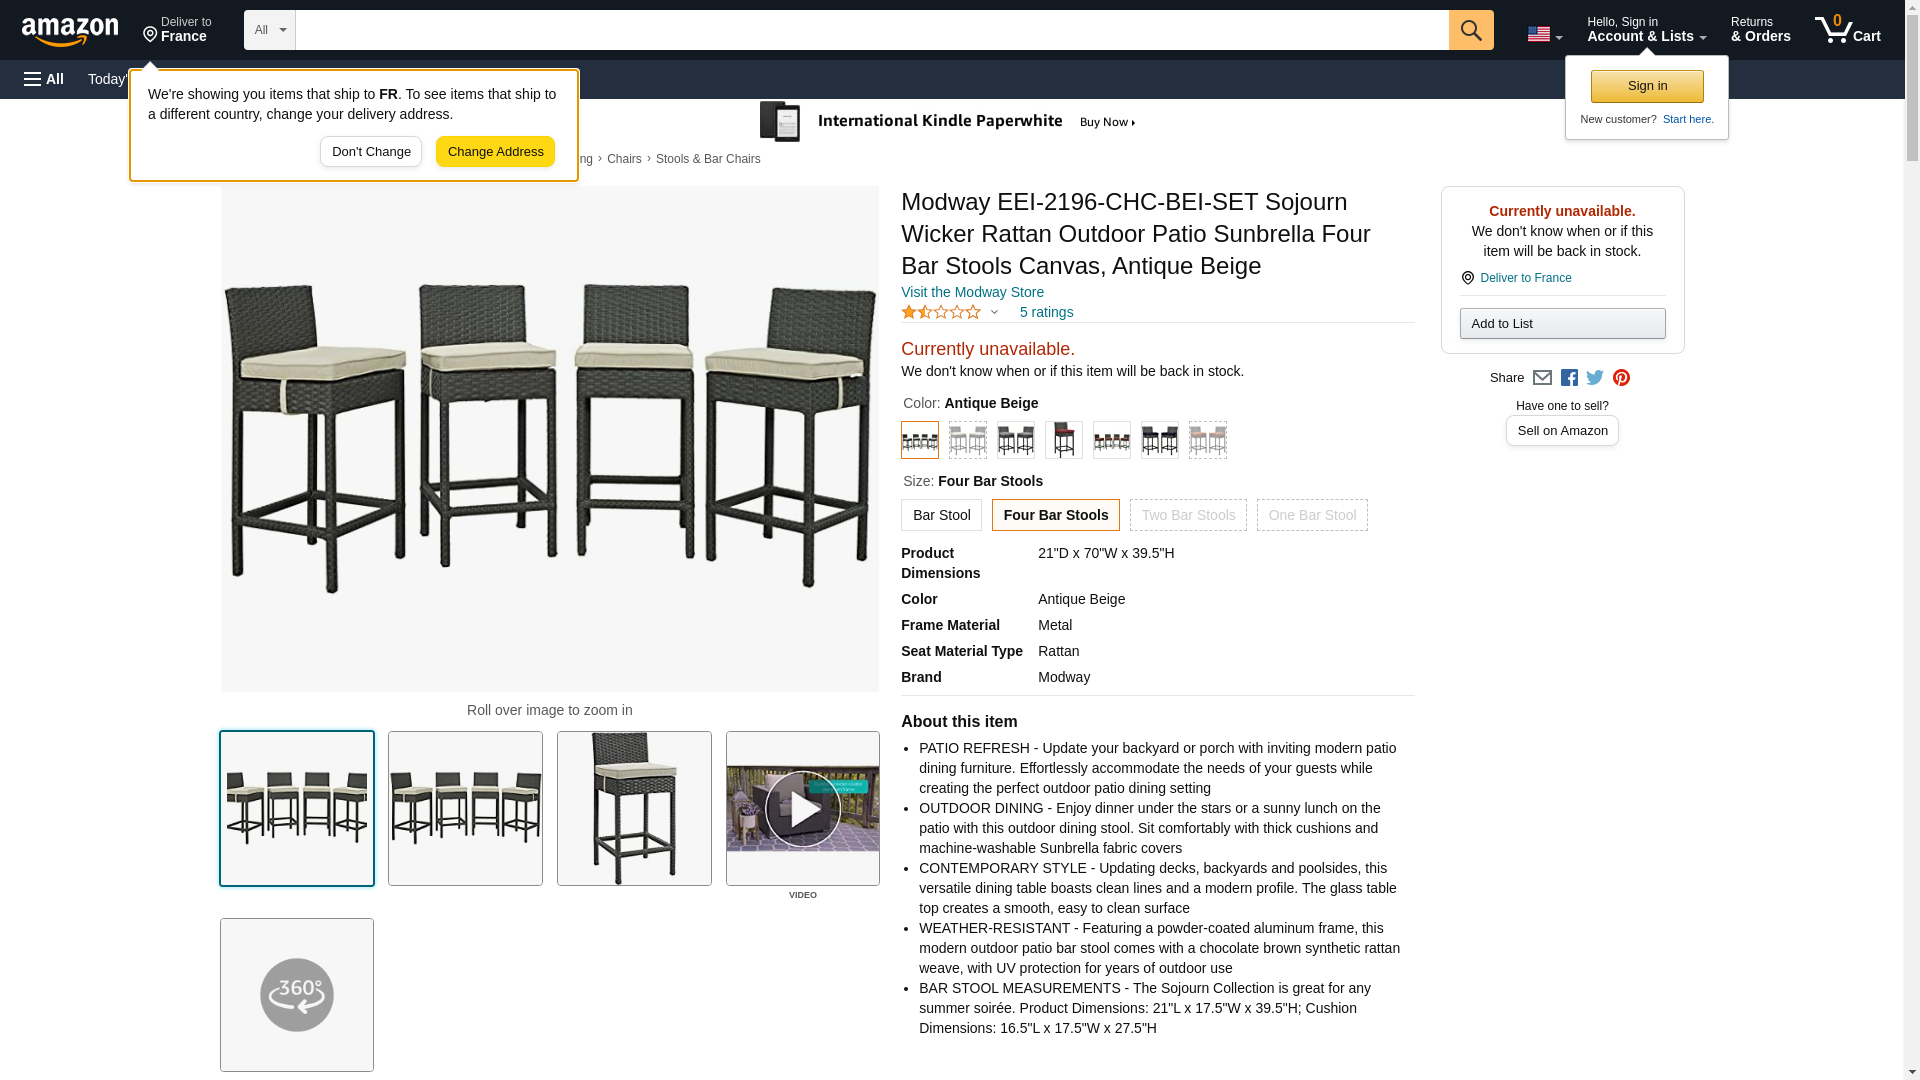Share product via email icon
The image size is (1920, 1080).
pyautogui.click(x=1542, y=378)
